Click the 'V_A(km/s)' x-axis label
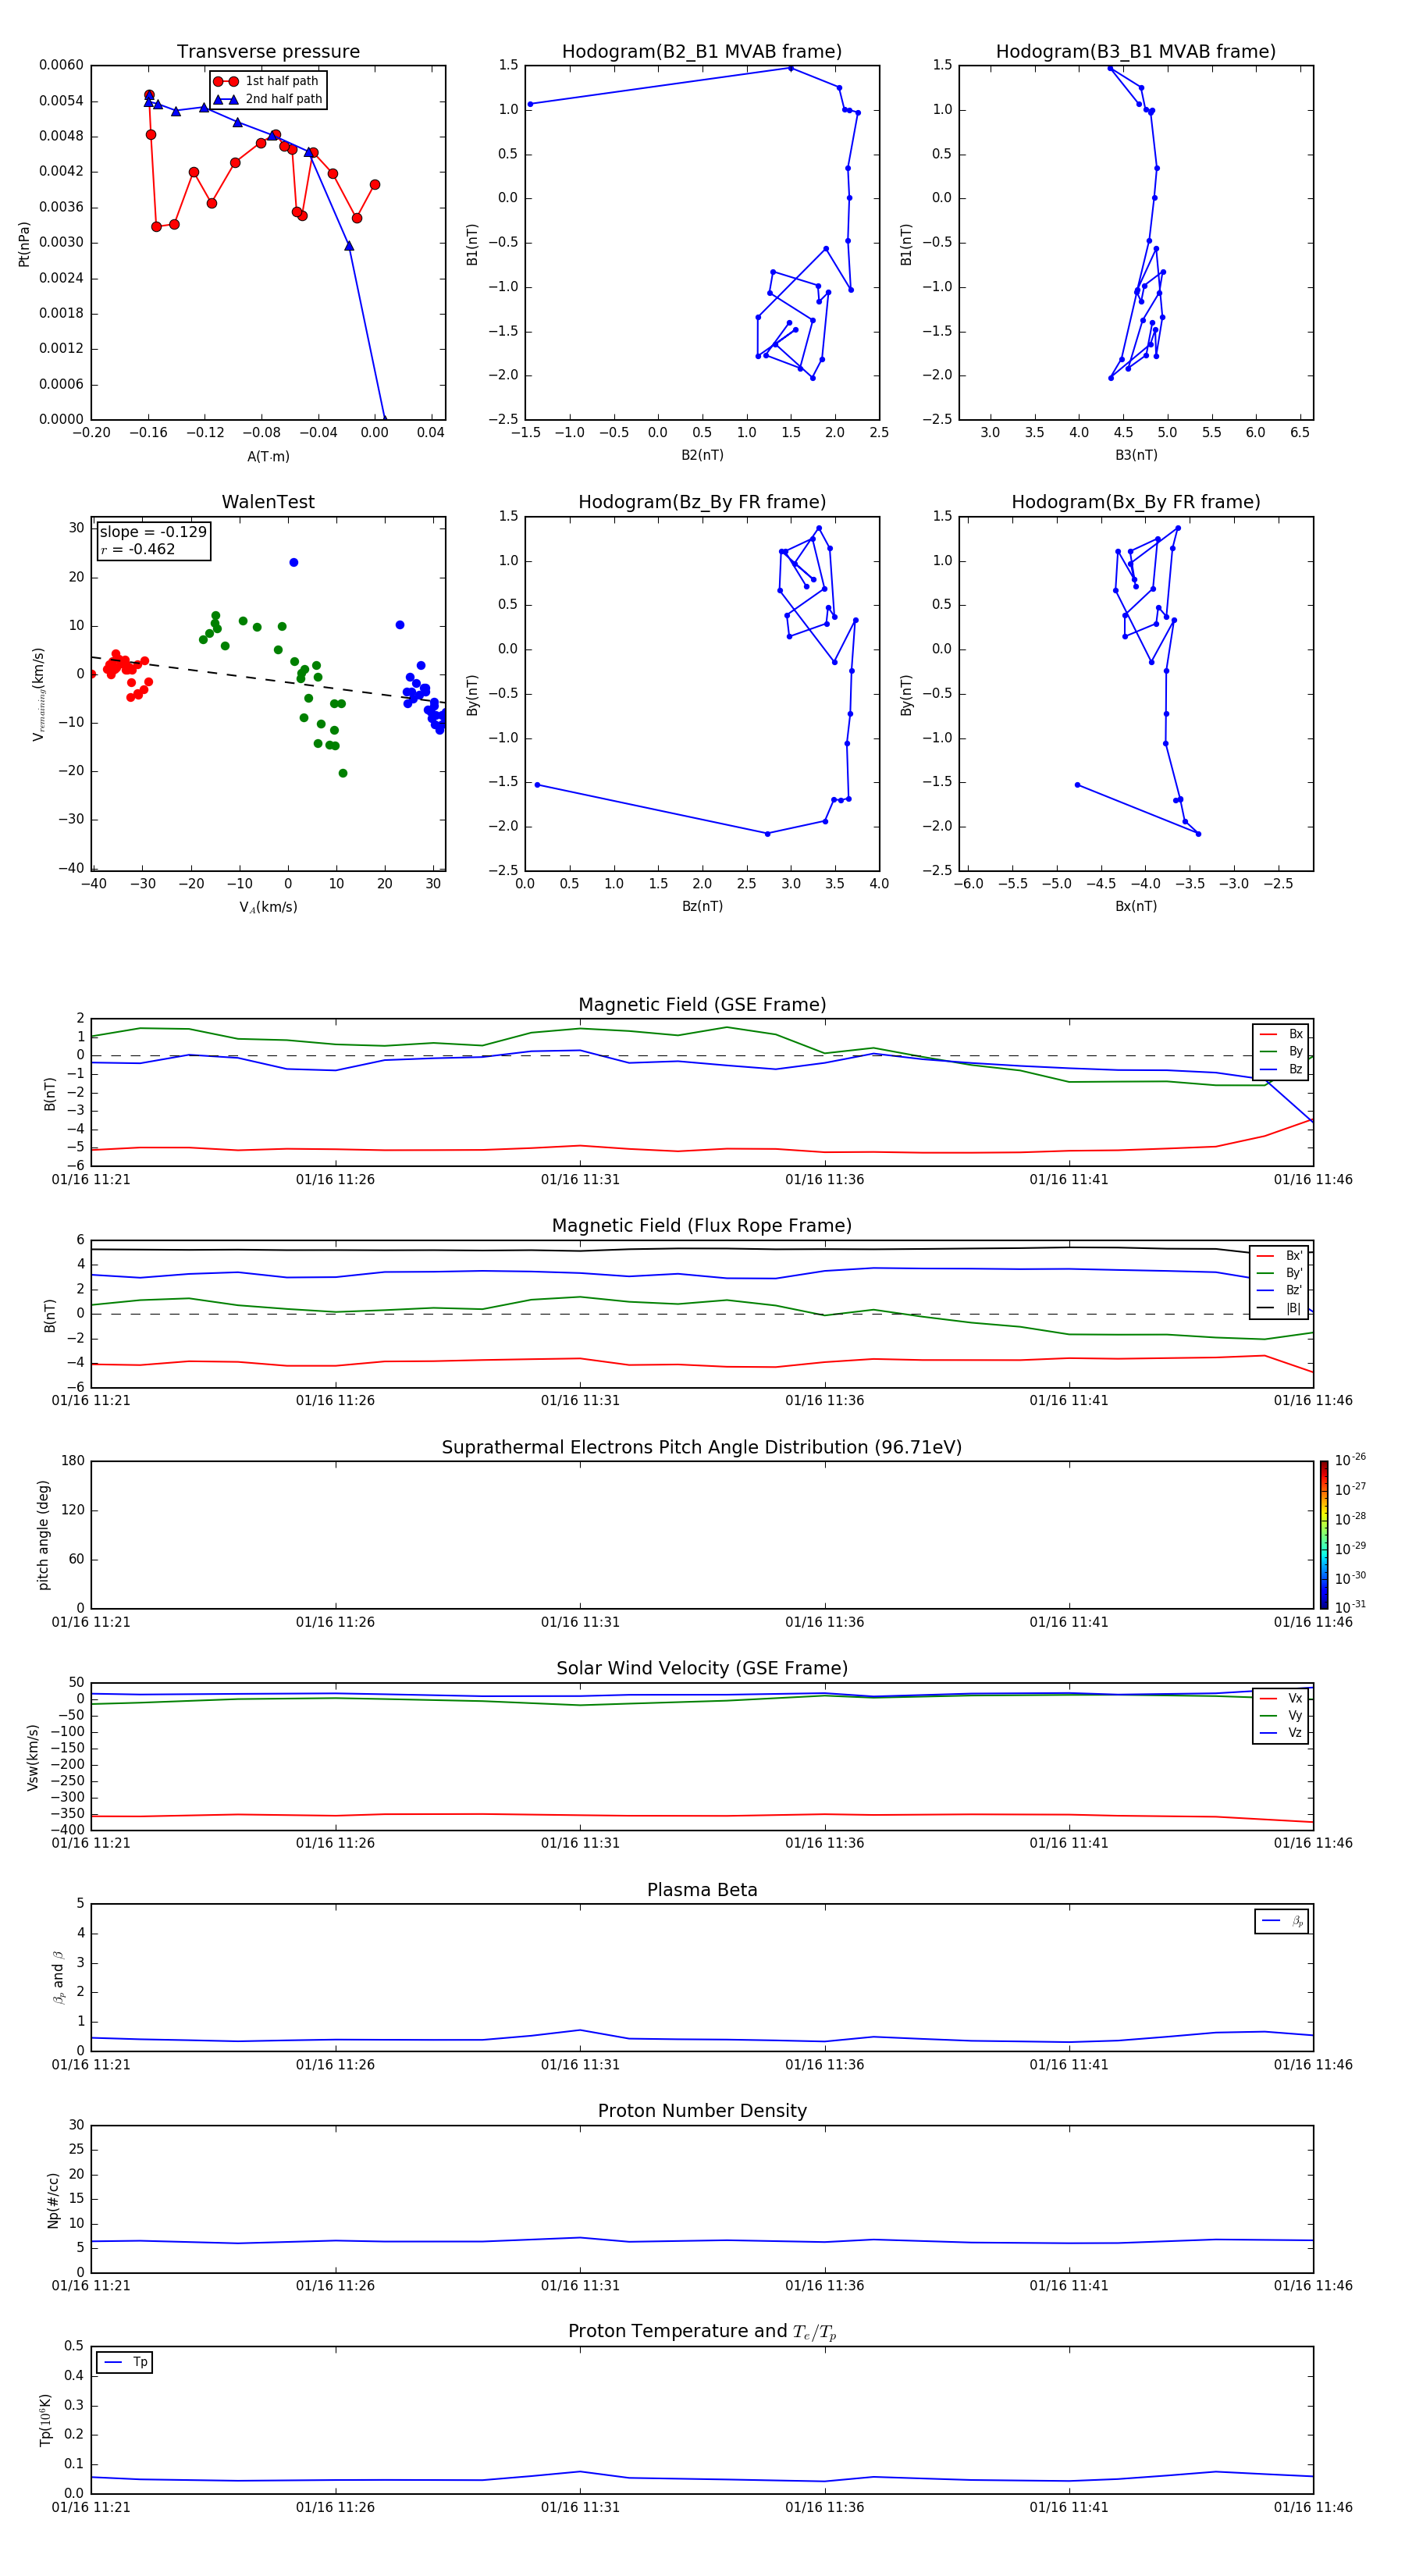 tap(268, 908)
